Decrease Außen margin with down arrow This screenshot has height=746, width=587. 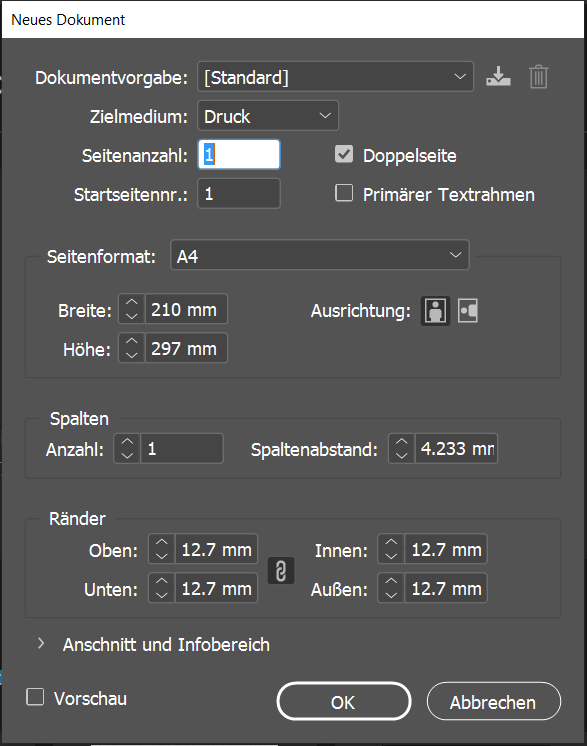click(x=391, y=596)
